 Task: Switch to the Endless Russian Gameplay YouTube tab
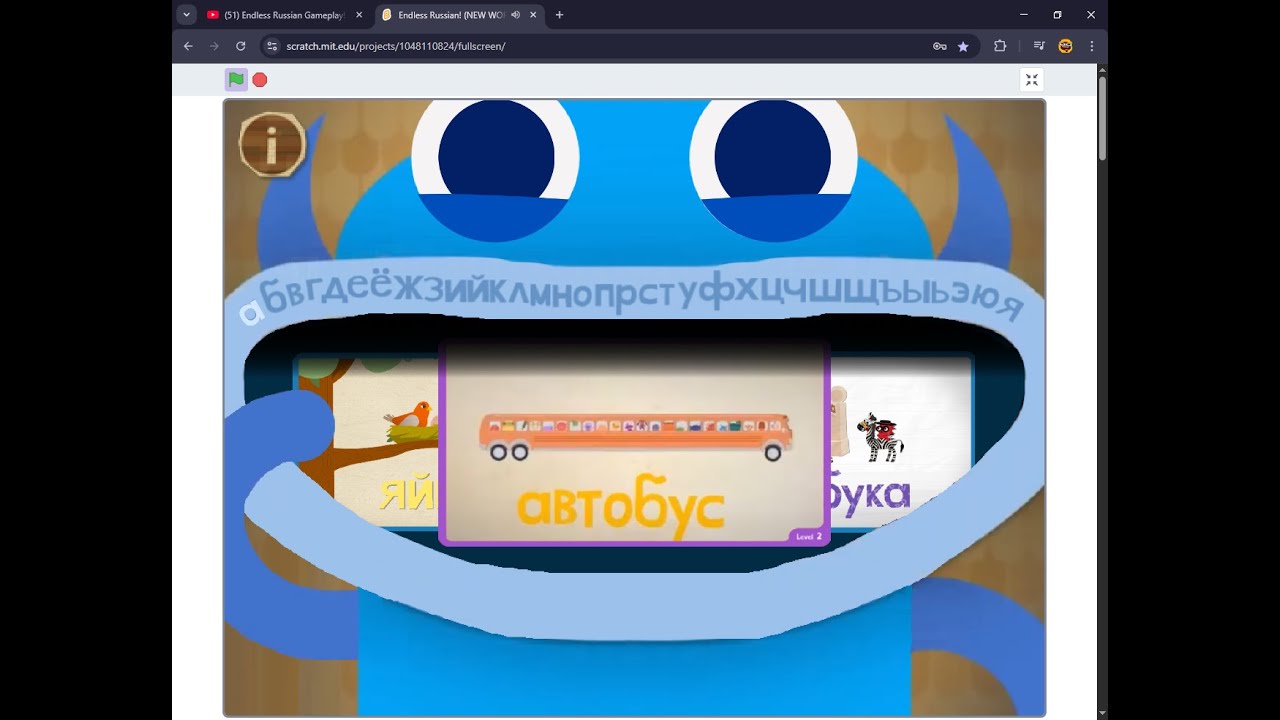click(x=285, y=15)
